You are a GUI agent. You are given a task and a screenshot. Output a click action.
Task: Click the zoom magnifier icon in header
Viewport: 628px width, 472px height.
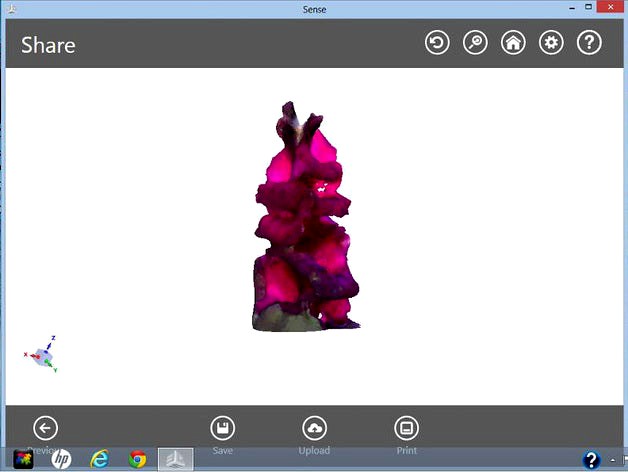[x=475, y=43]
